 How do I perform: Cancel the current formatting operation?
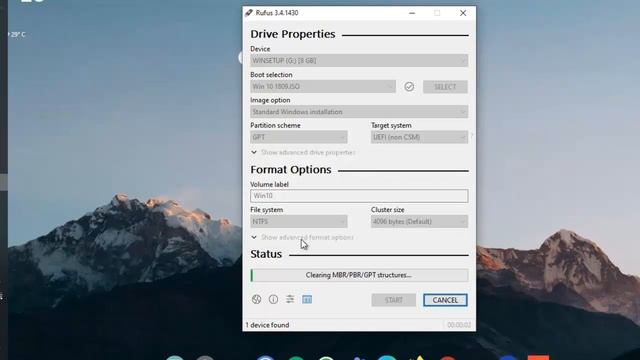click(x=445, y=300)
